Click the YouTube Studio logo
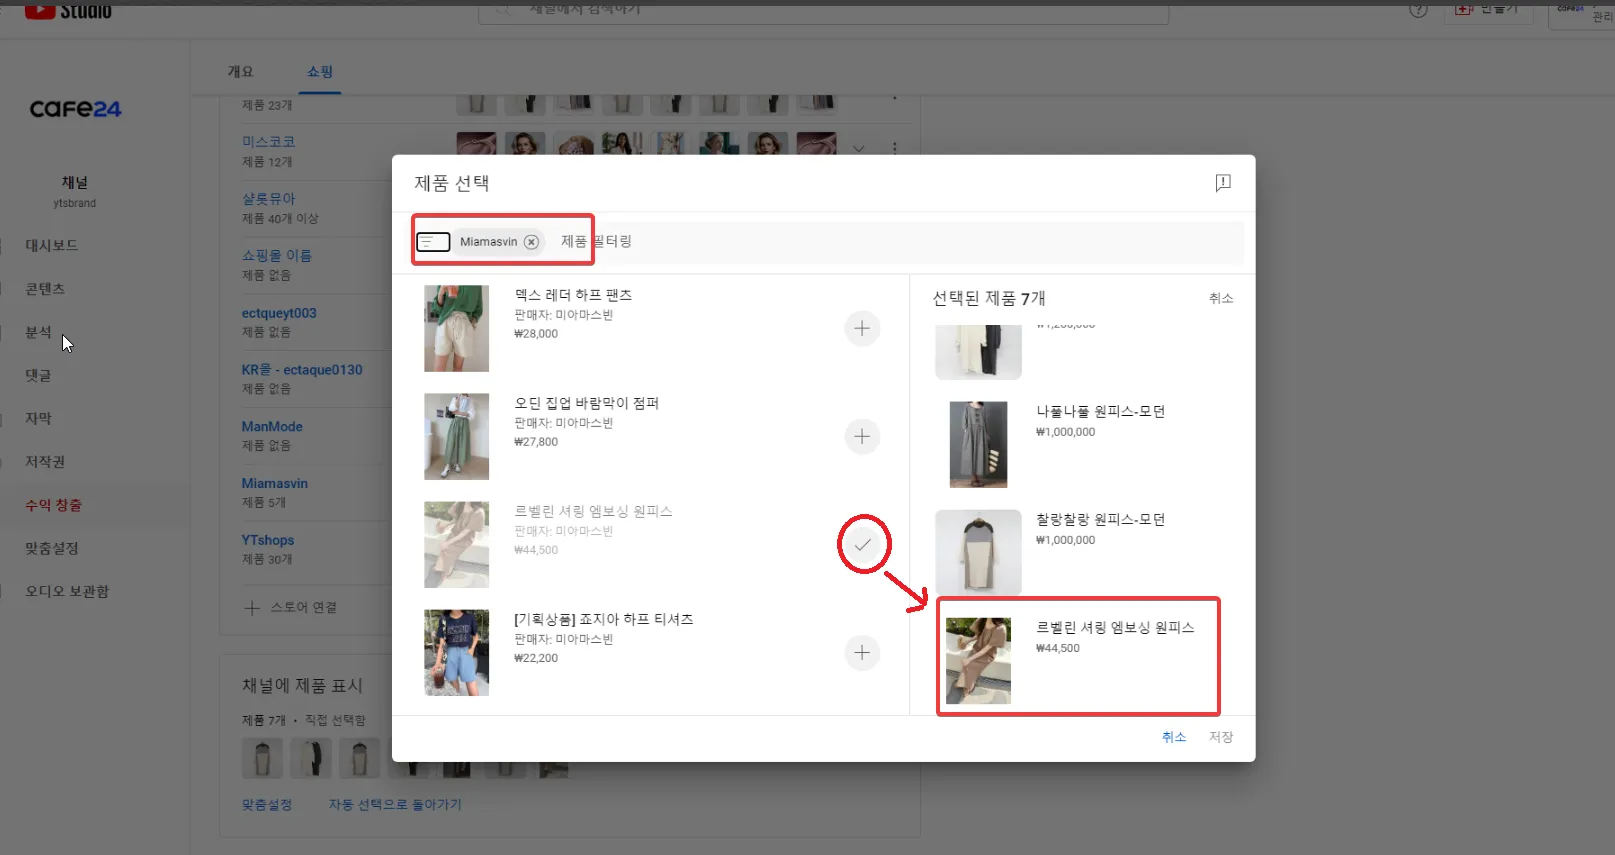The height and width of the screenshot is (855, 1615). click(x=68, y=10)
